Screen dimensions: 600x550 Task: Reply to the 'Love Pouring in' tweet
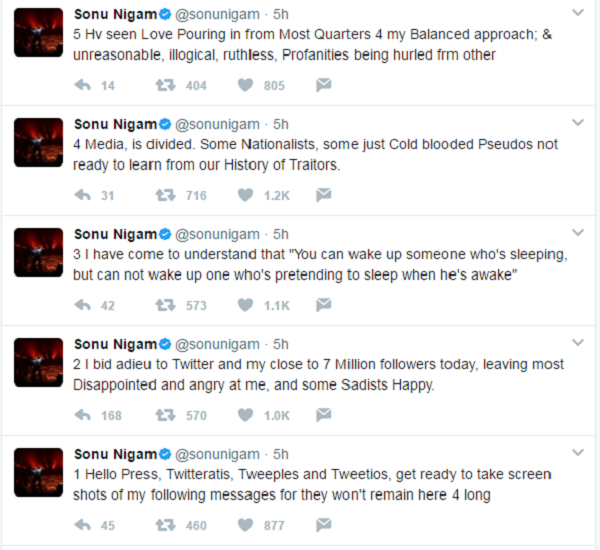click(x=83, y=86)
